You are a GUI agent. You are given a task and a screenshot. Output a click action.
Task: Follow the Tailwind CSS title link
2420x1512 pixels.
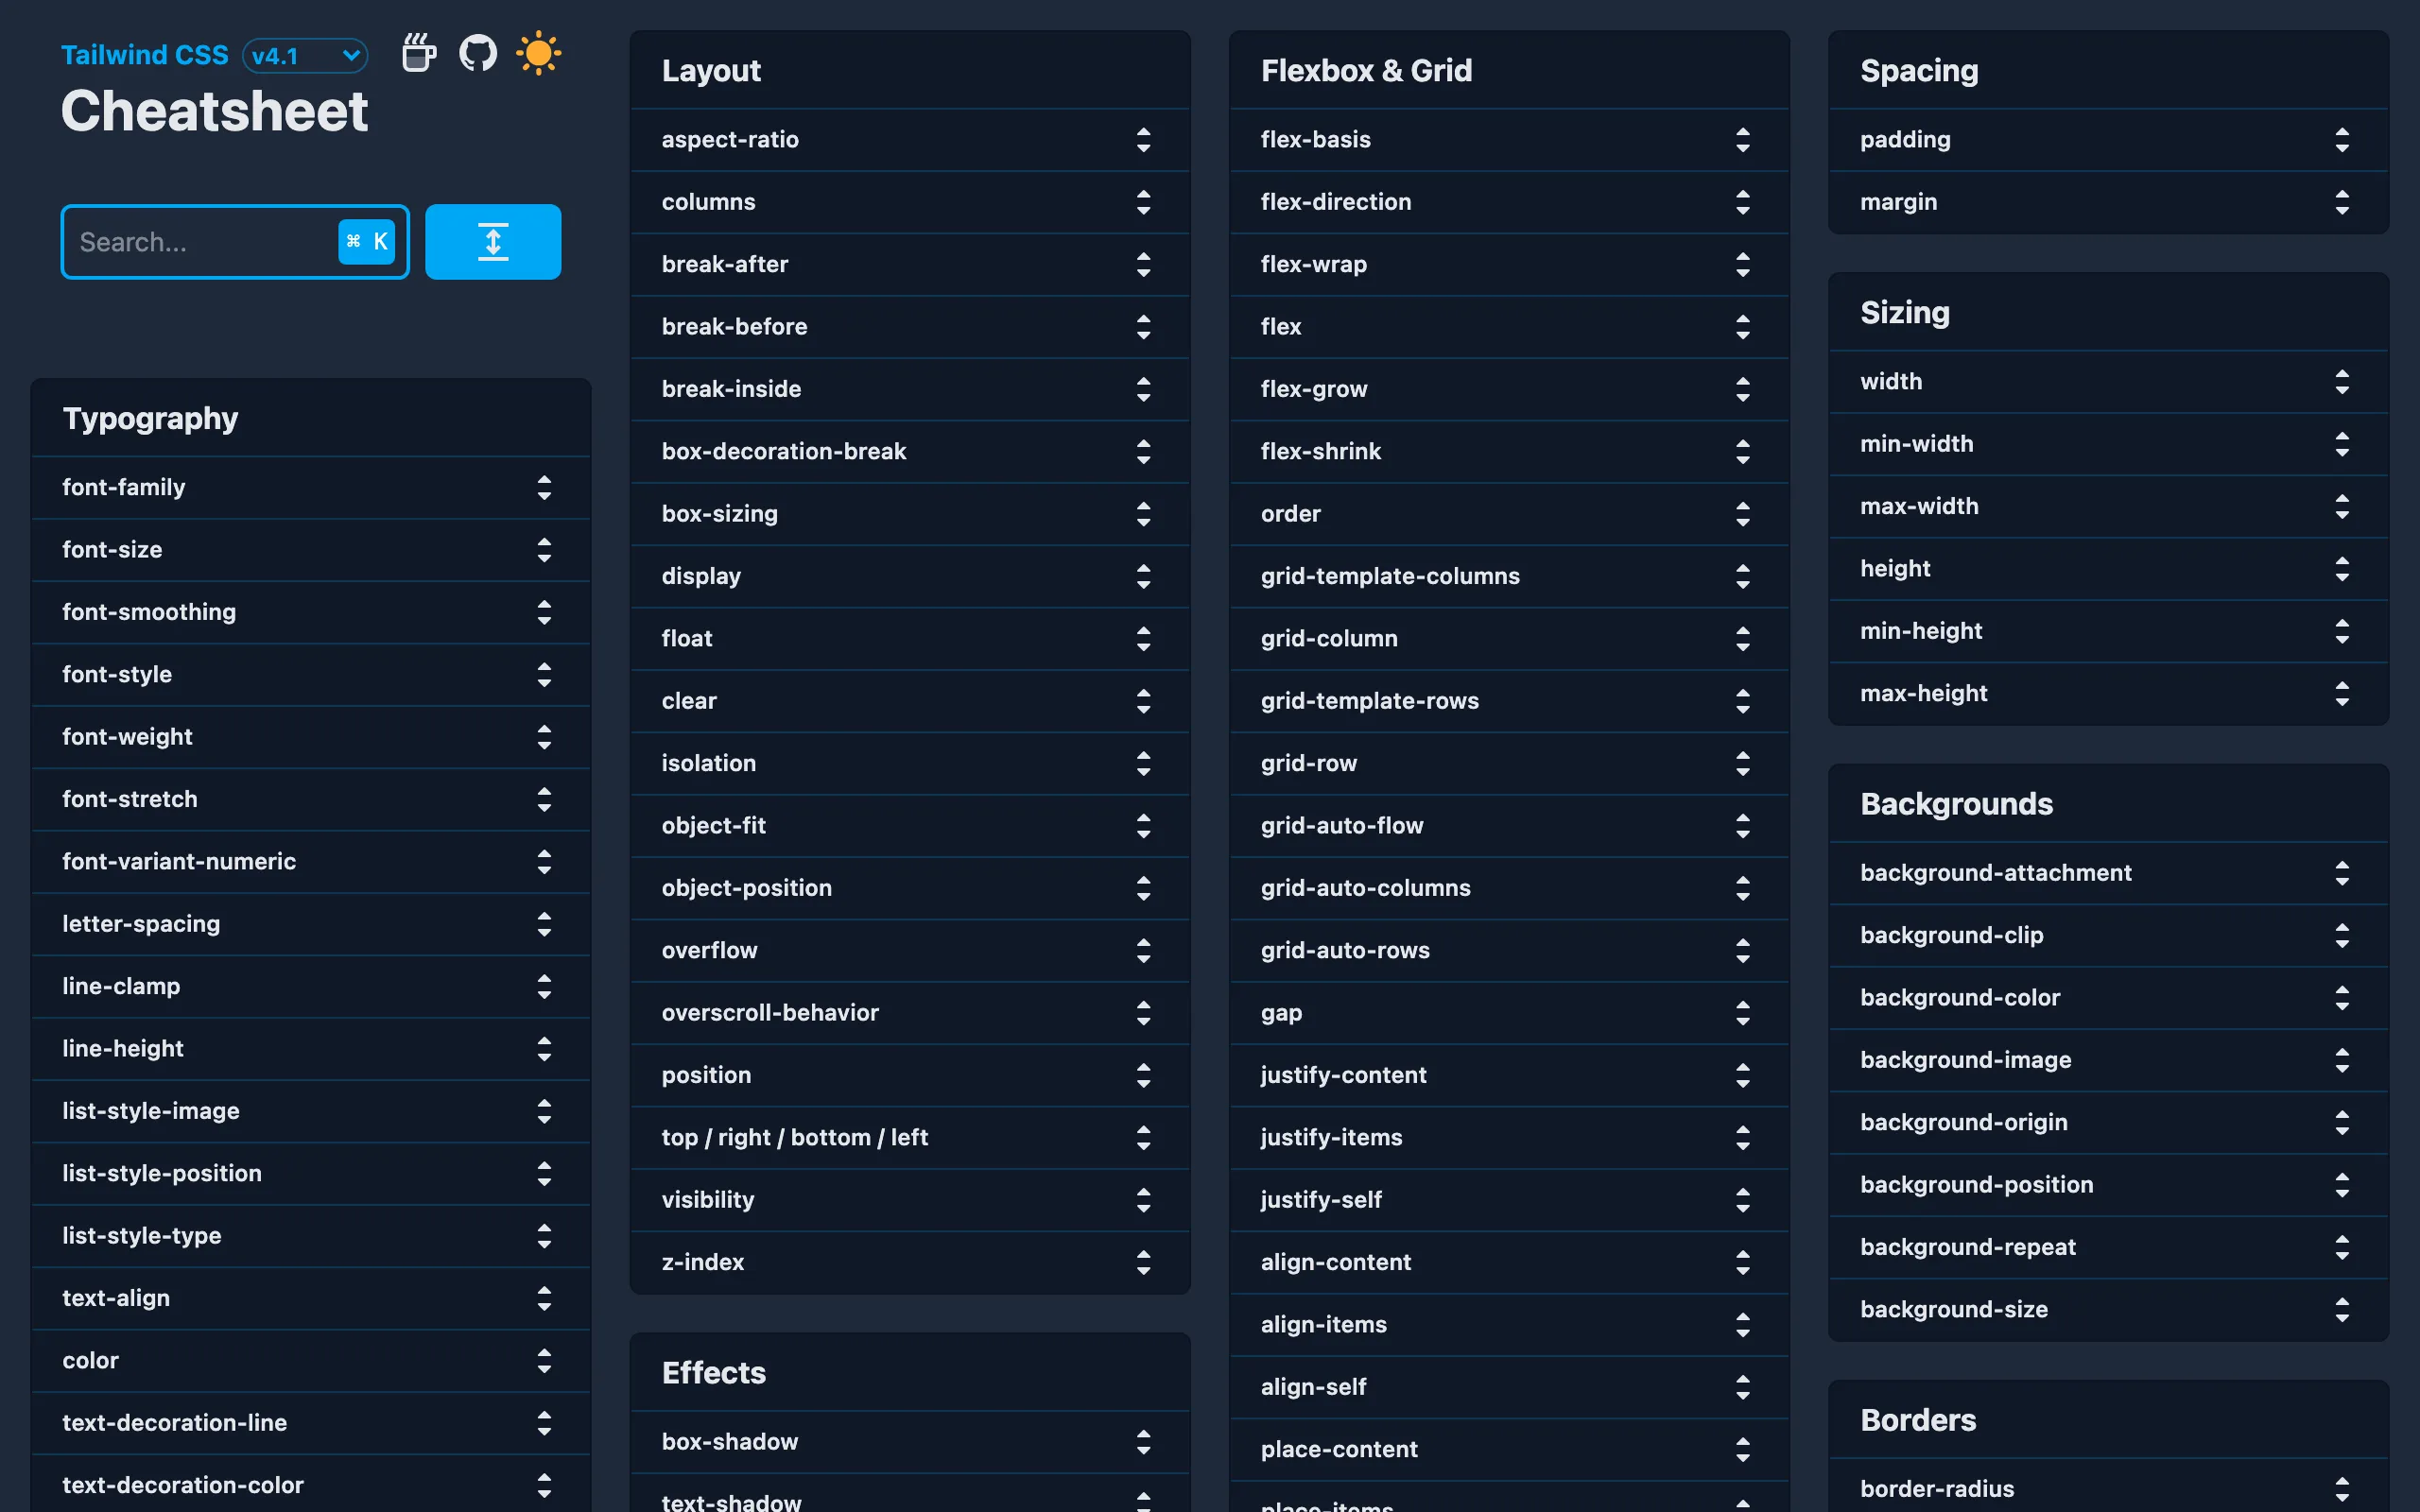tap(145, 55)
